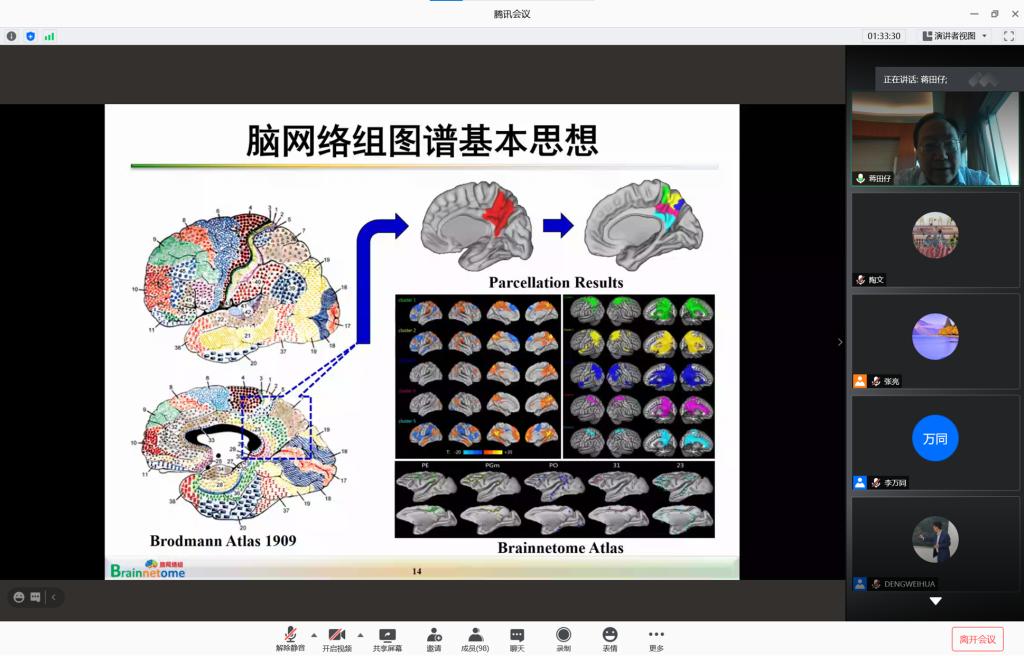This screenshot has height=656, width=1024.
Task: Unmute microphone with 解除静音 button
Action: point(290,638)
